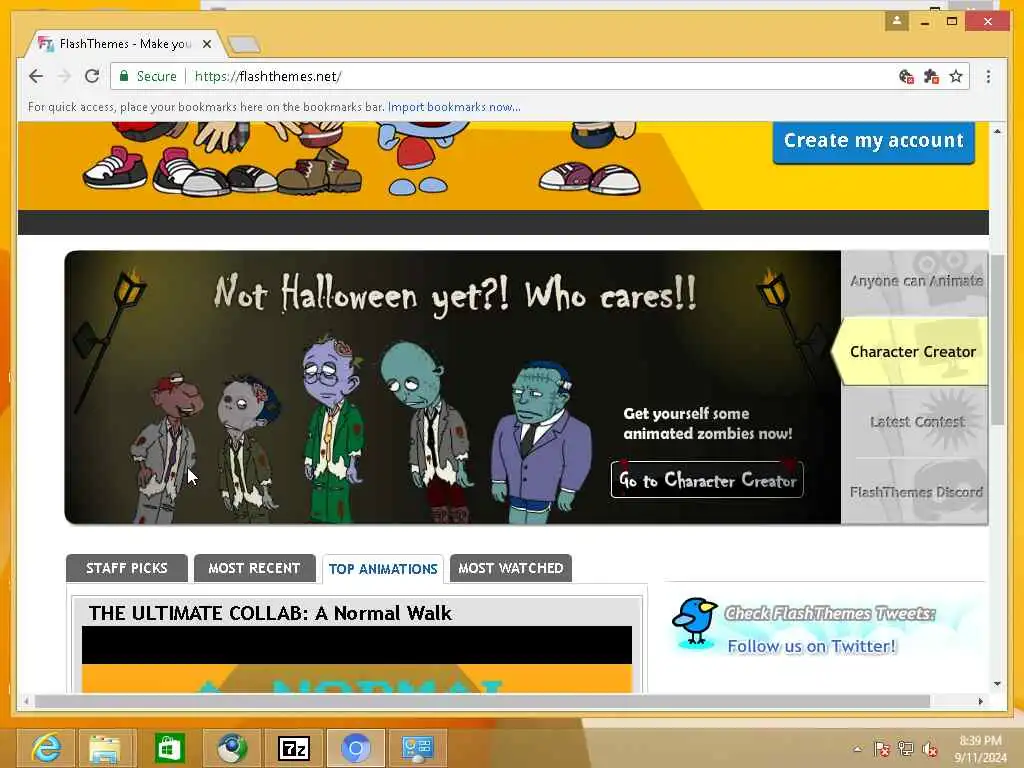Viewport: 1024px width, 768px height.
Task: Click the blocked plugin puzzle icon in address bar
Action: pos(931,76)
